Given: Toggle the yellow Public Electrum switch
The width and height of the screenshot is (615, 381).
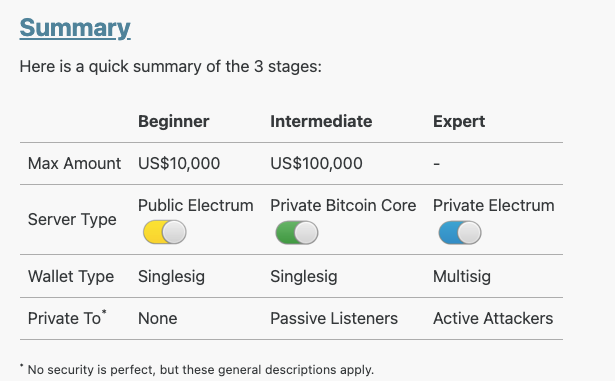Looking at the screenshot, I should coord(165,232).
